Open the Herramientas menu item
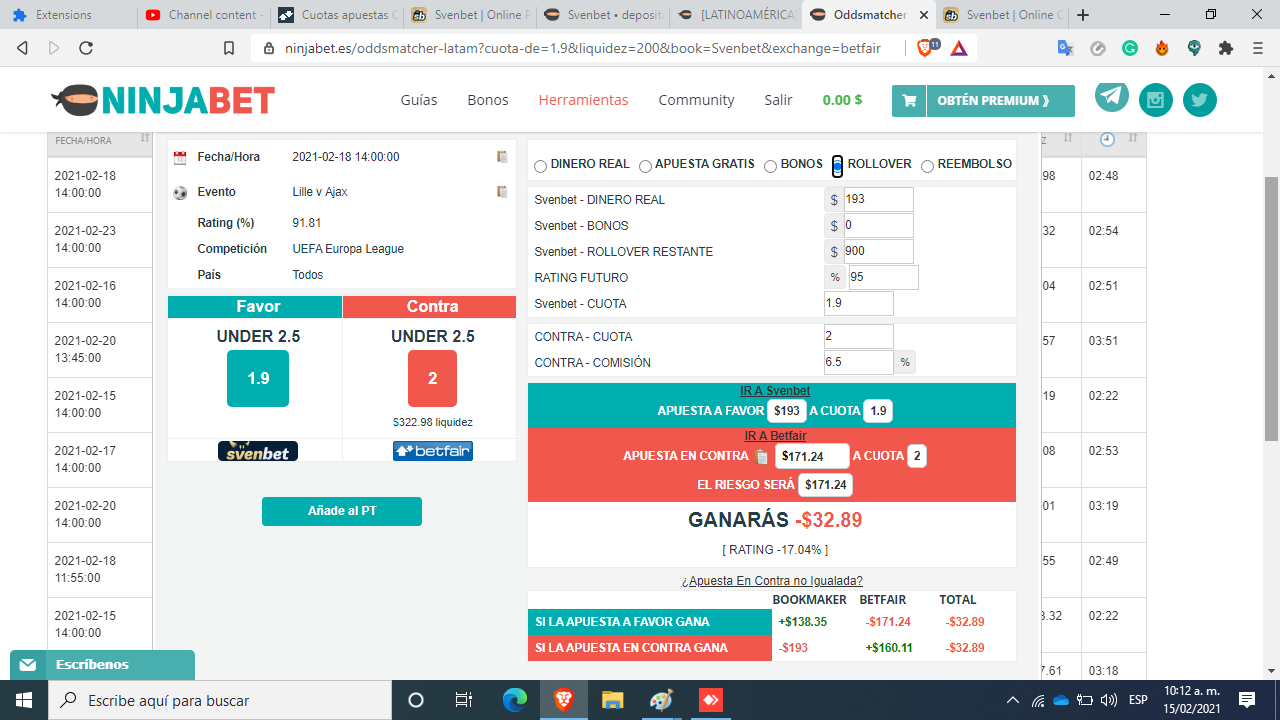The image size is (1280, 720). point(583,100)
